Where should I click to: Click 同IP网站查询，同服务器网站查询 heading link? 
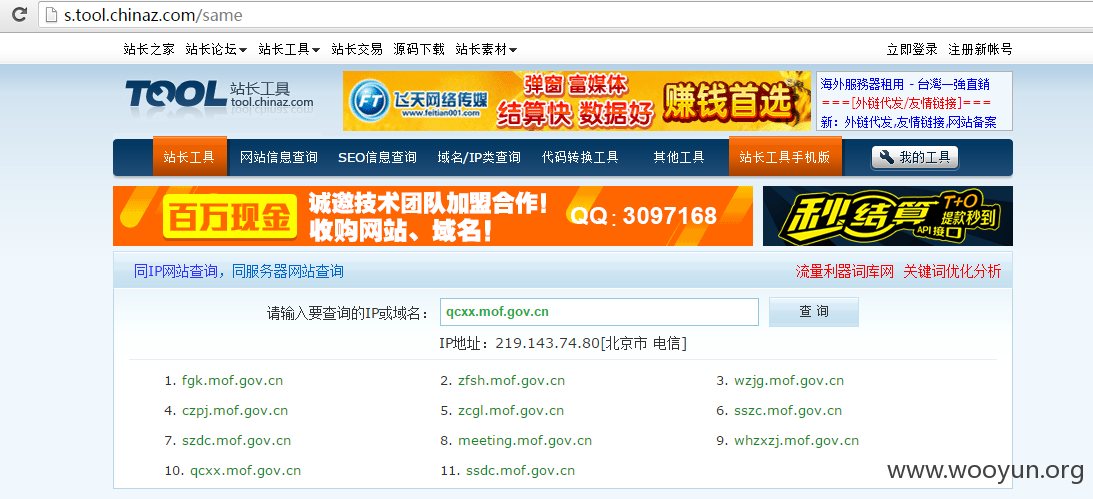click(238, 271)
